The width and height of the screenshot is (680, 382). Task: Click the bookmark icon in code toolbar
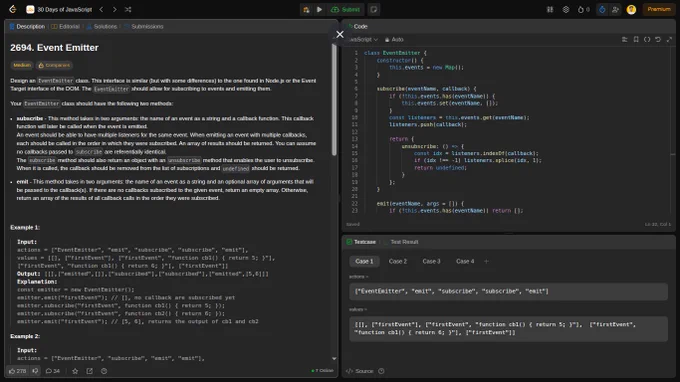point(636,39)
